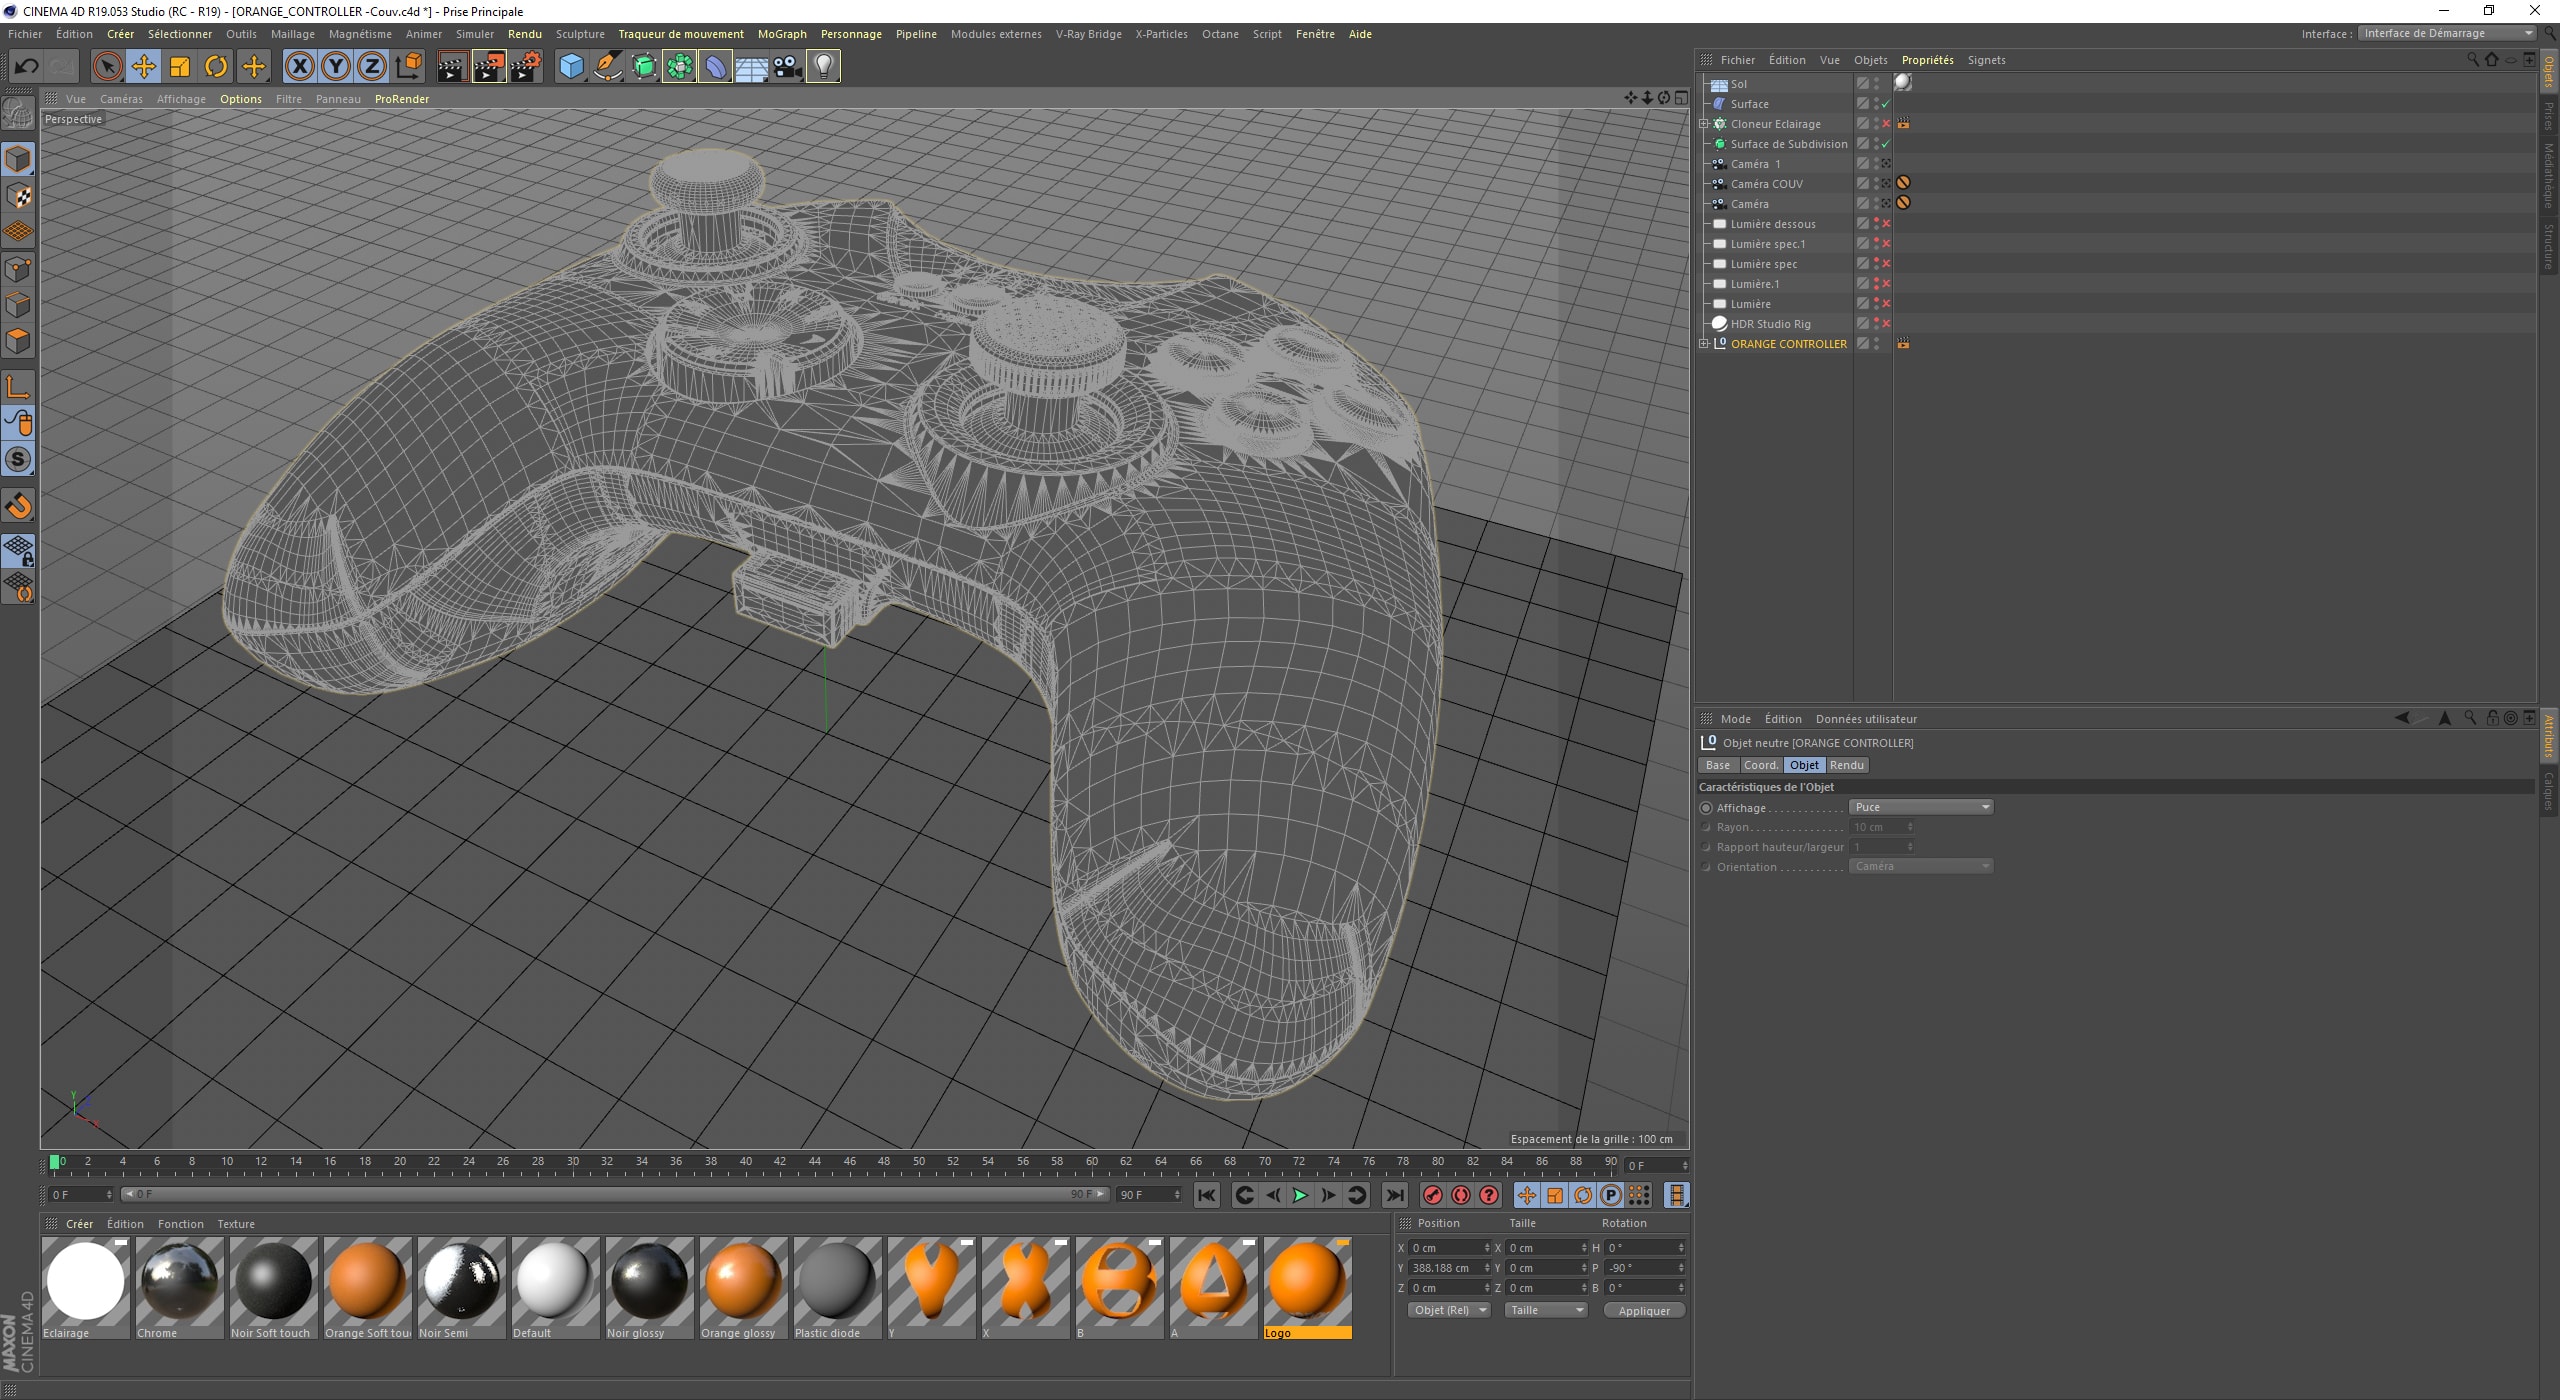Select the Chrome material swatch
Image resolution: width=2560 pixels, height=1400 pixels.
180,1288
